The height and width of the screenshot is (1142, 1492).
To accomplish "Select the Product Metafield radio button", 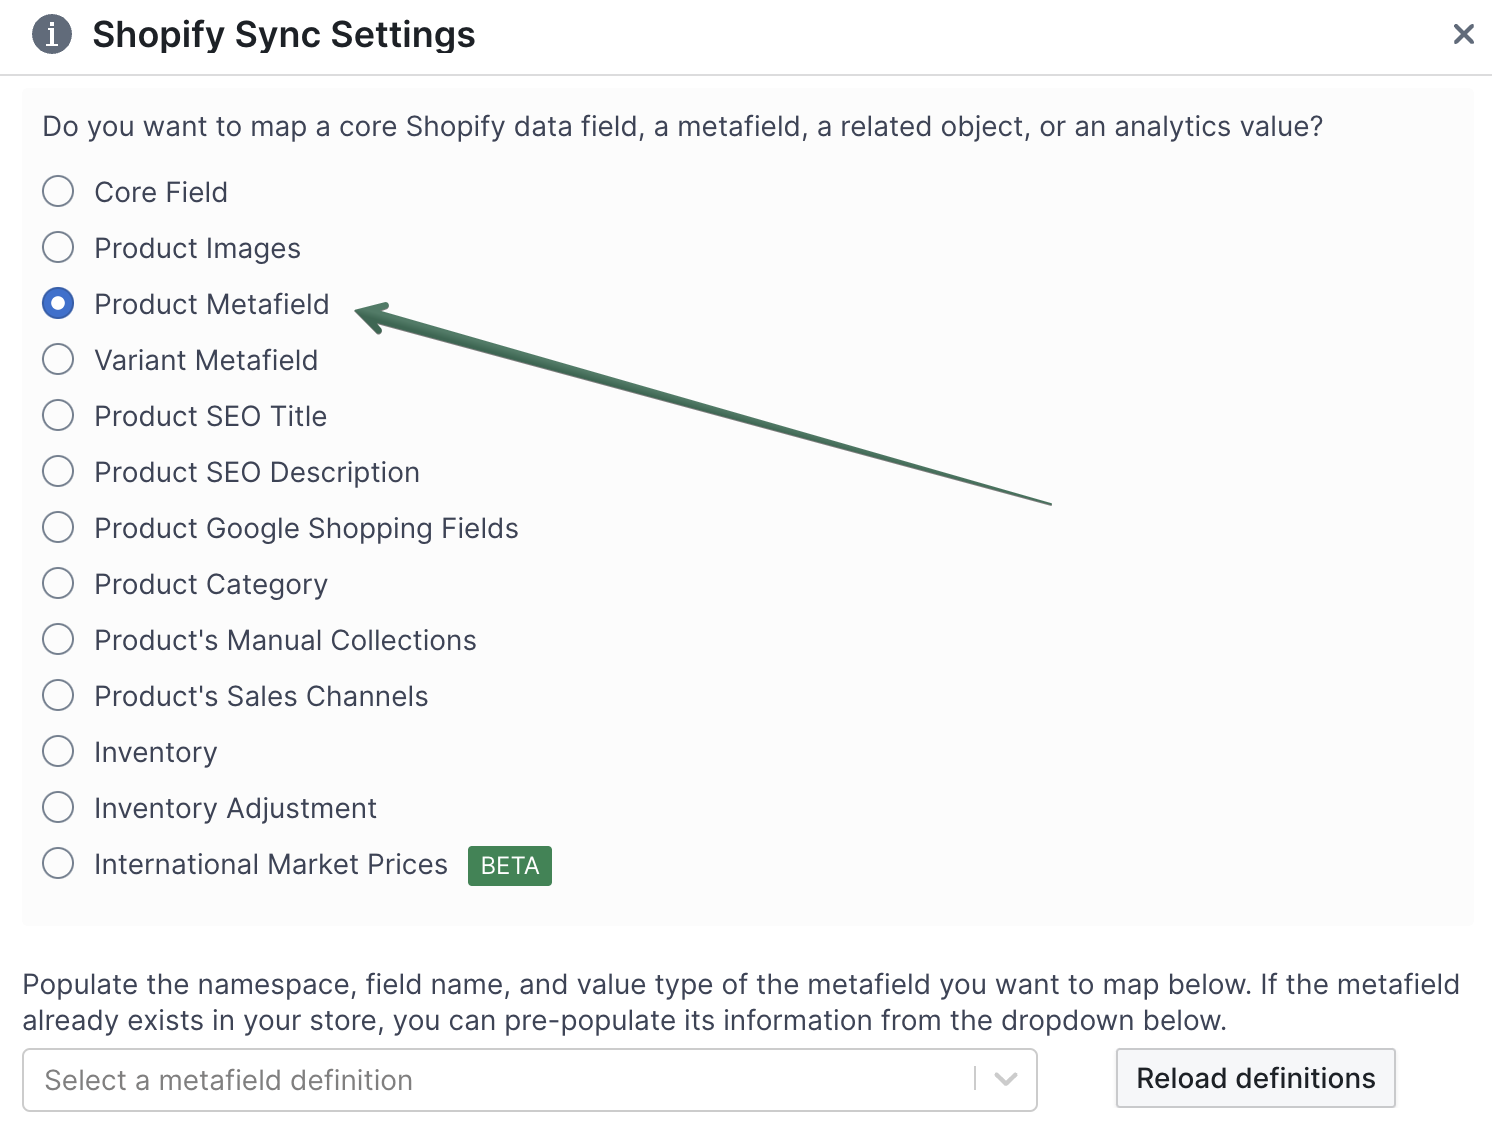I will pyautogui.click(x=58, y=303).
